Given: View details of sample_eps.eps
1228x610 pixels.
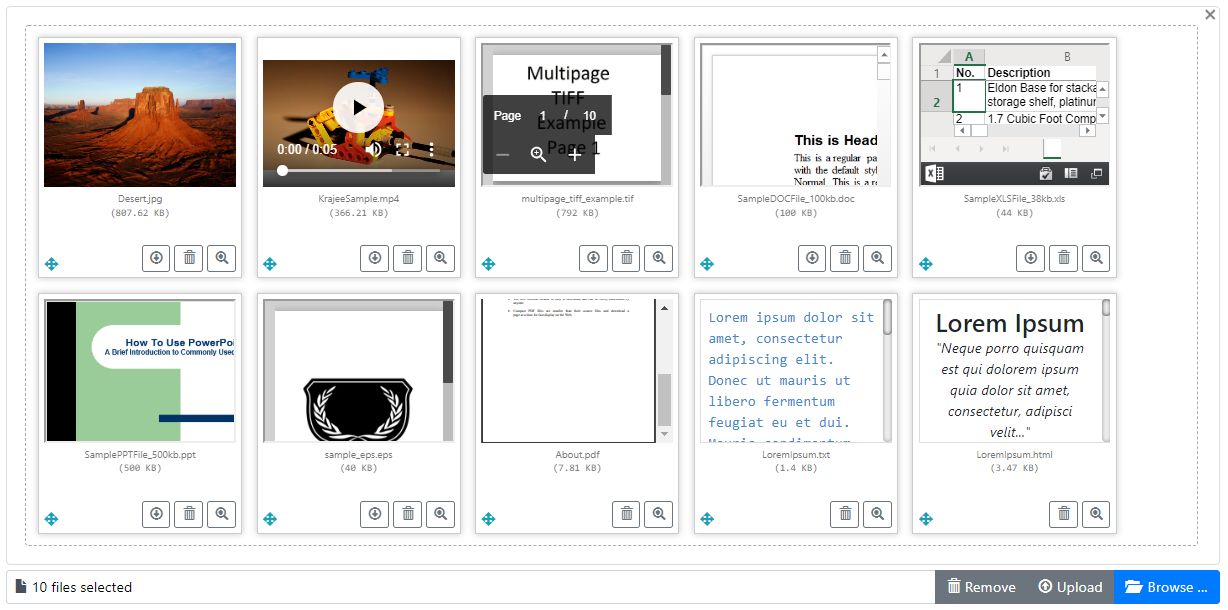Looking at the screenshot, I should tap(439, 514).
